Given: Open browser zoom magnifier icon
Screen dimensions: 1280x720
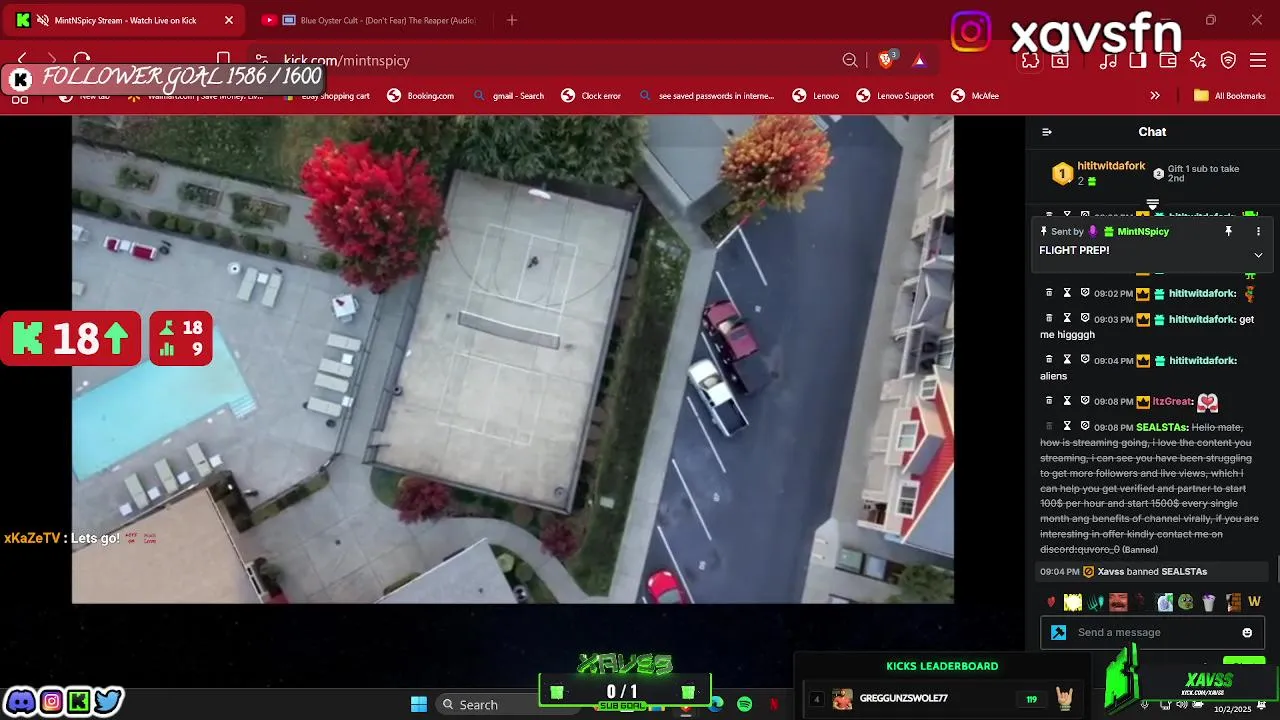Looking at the screenshot, I should [850, 60].
